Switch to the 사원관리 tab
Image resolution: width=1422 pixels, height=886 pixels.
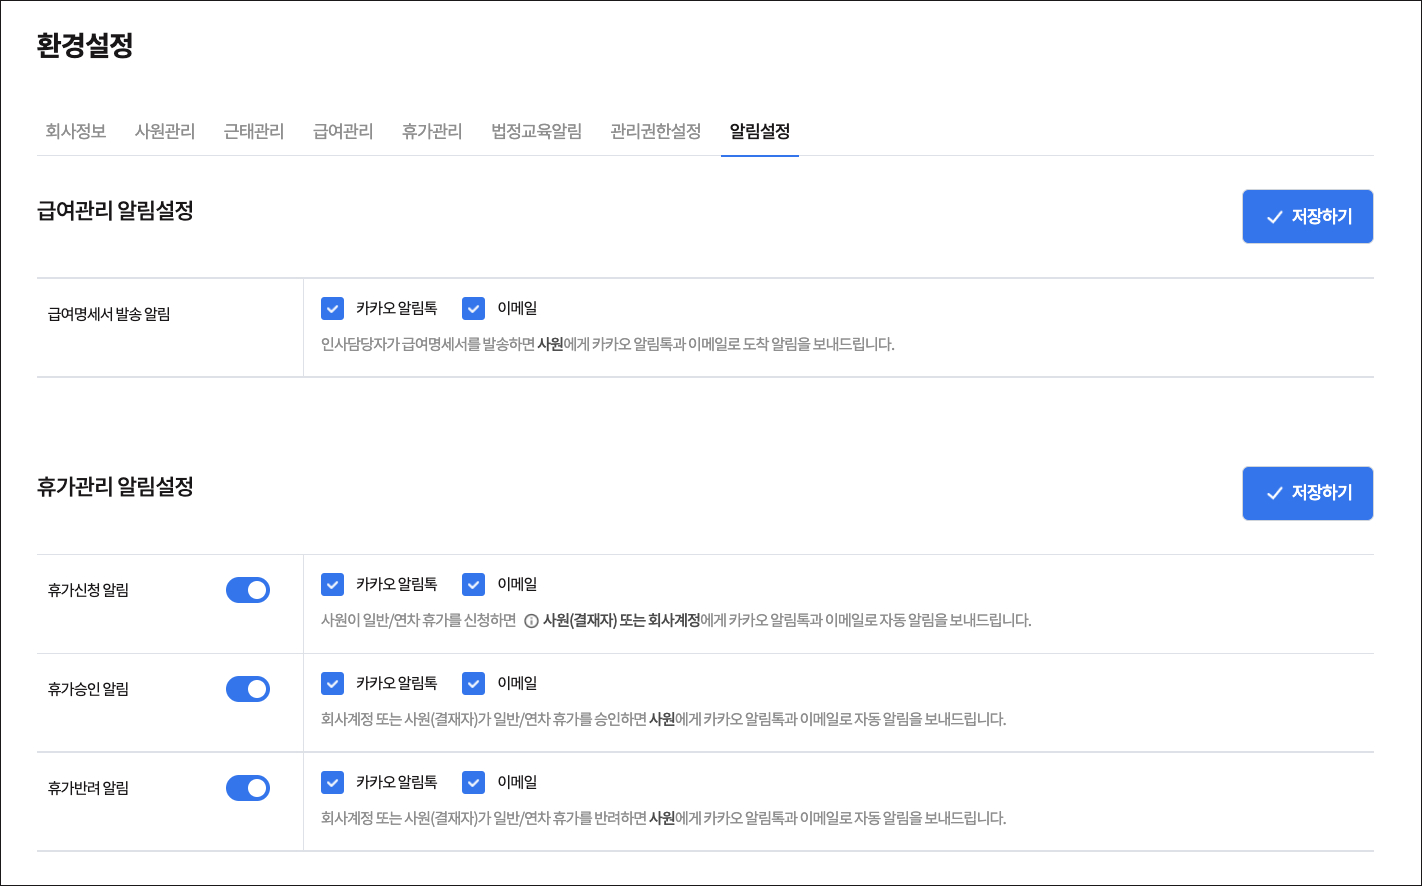(165, 131)
